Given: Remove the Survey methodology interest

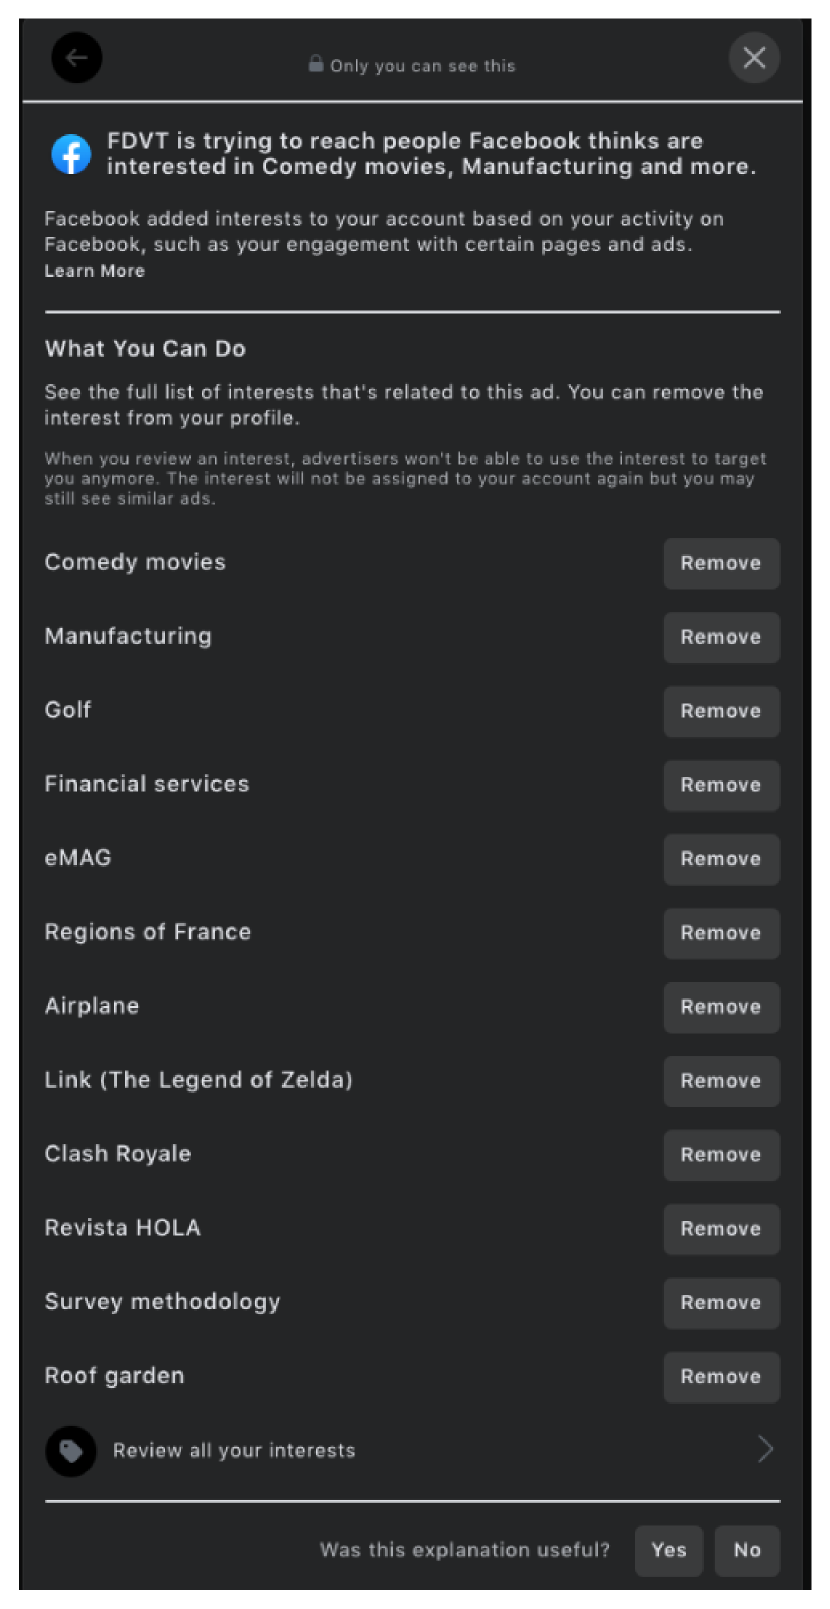Looking at the screenshot, I should point(721,1303).
